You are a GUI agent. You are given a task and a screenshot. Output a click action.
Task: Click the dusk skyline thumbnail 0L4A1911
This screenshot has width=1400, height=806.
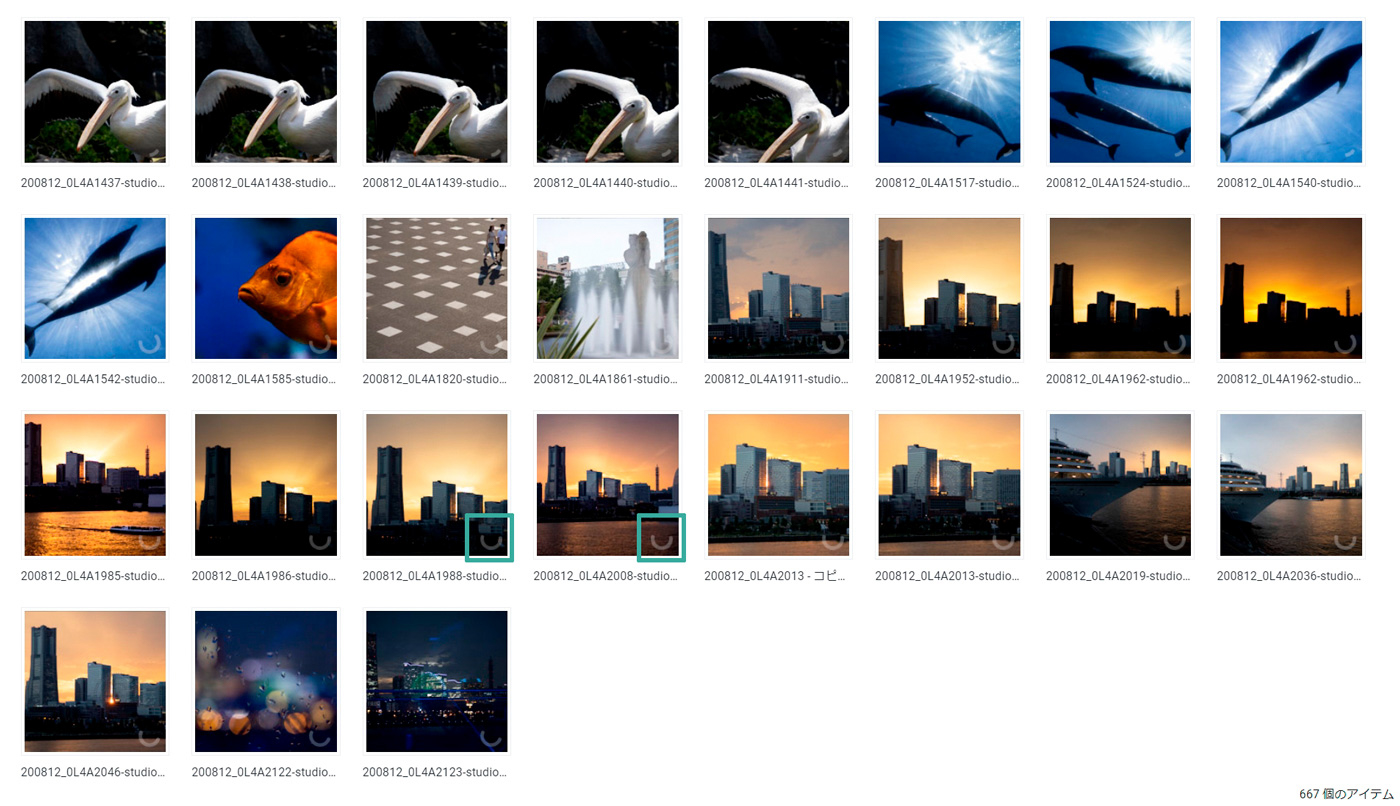[779, 288]
